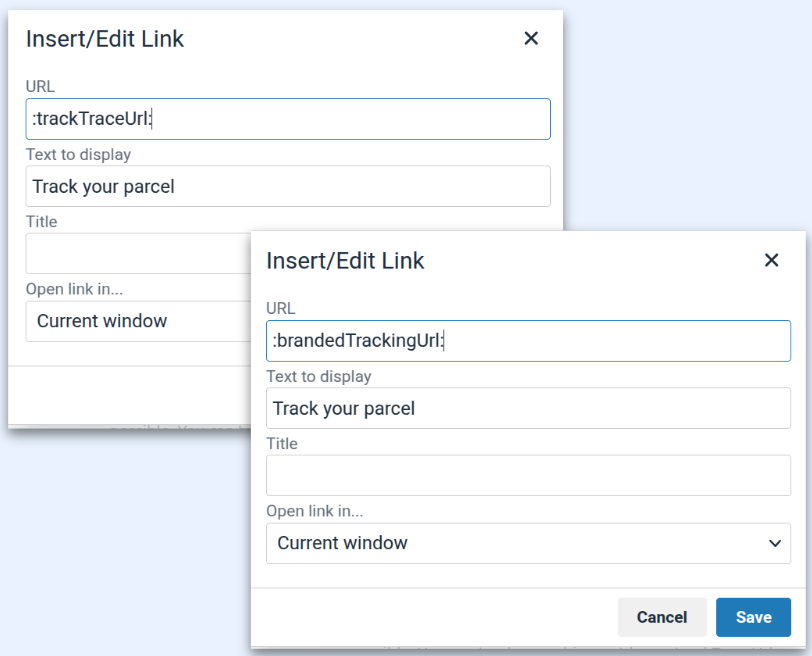Click the chevron arrow on Open link in dropdown
The image size is (812, 656).
(774, 543)
